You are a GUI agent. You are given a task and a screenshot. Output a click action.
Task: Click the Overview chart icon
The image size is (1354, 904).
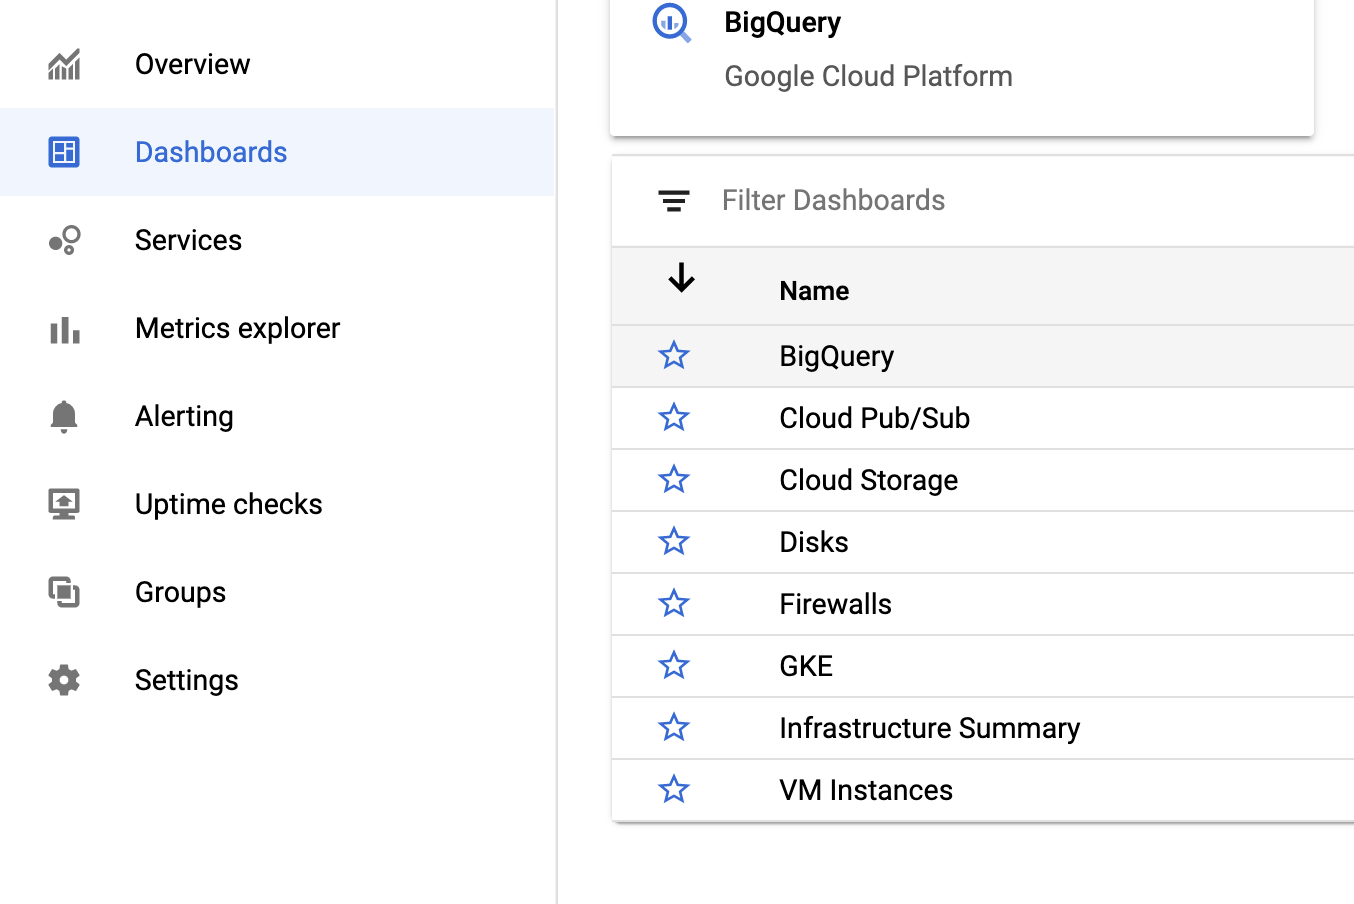point(64,65)
